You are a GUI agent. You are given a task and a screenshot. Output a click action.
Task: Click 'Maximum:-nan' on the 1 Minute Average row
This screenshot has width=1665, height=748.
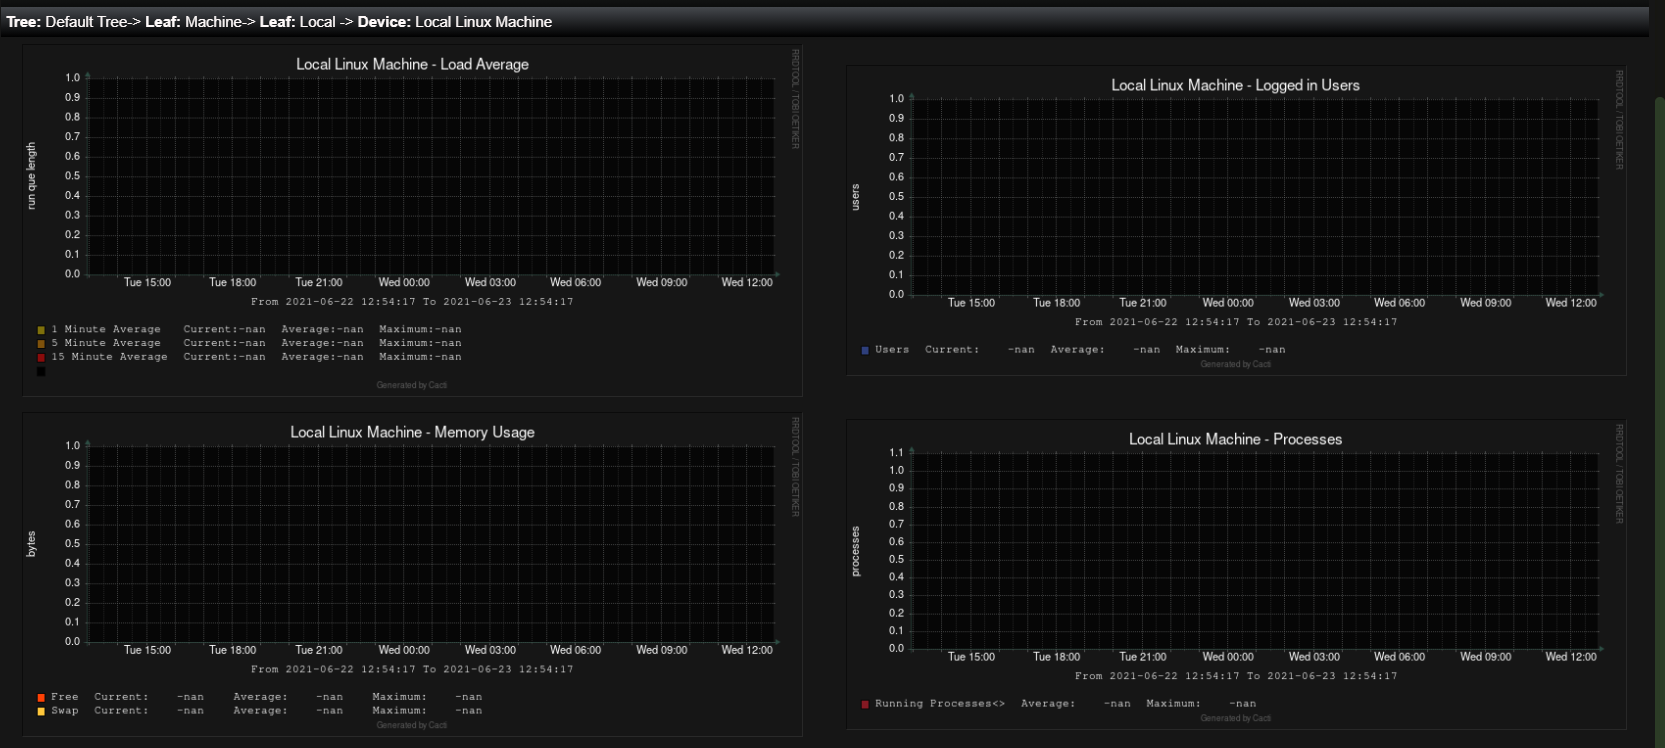click(420, 329)
